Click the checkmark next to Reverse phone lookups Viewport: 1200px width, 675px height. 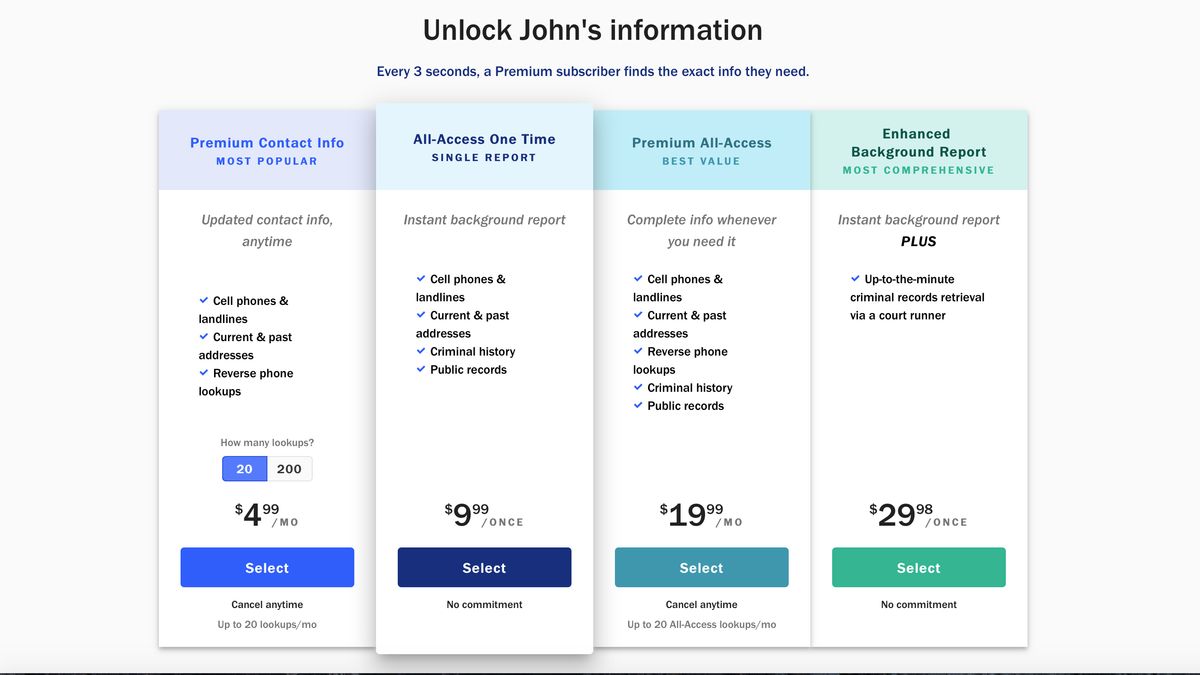[203, 373]
